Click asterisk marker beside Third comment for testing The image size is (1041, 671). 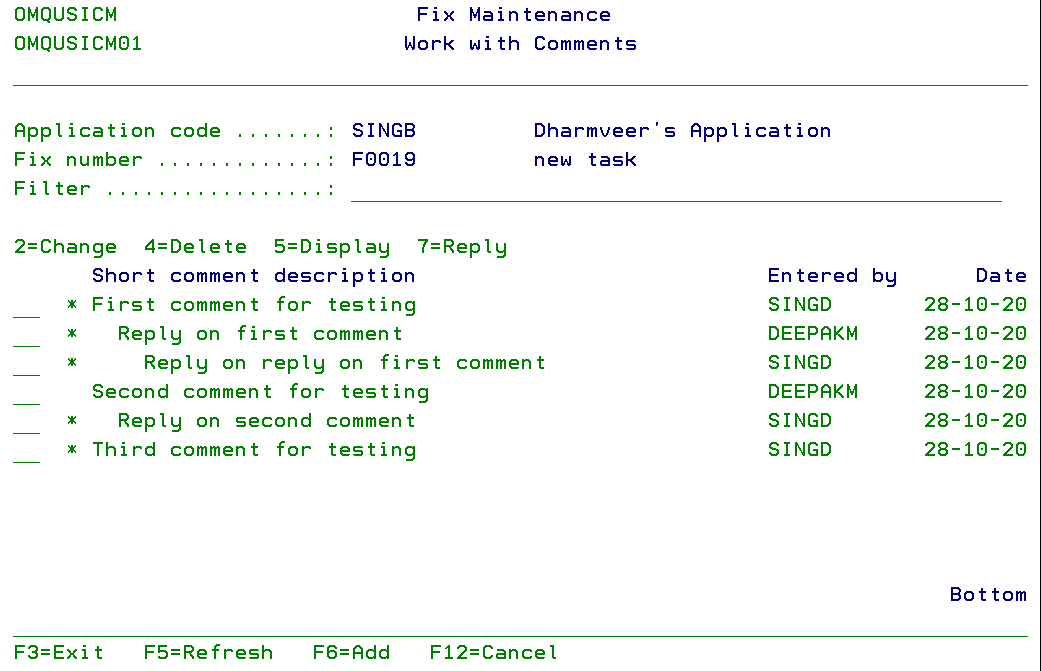coord(72,451)
